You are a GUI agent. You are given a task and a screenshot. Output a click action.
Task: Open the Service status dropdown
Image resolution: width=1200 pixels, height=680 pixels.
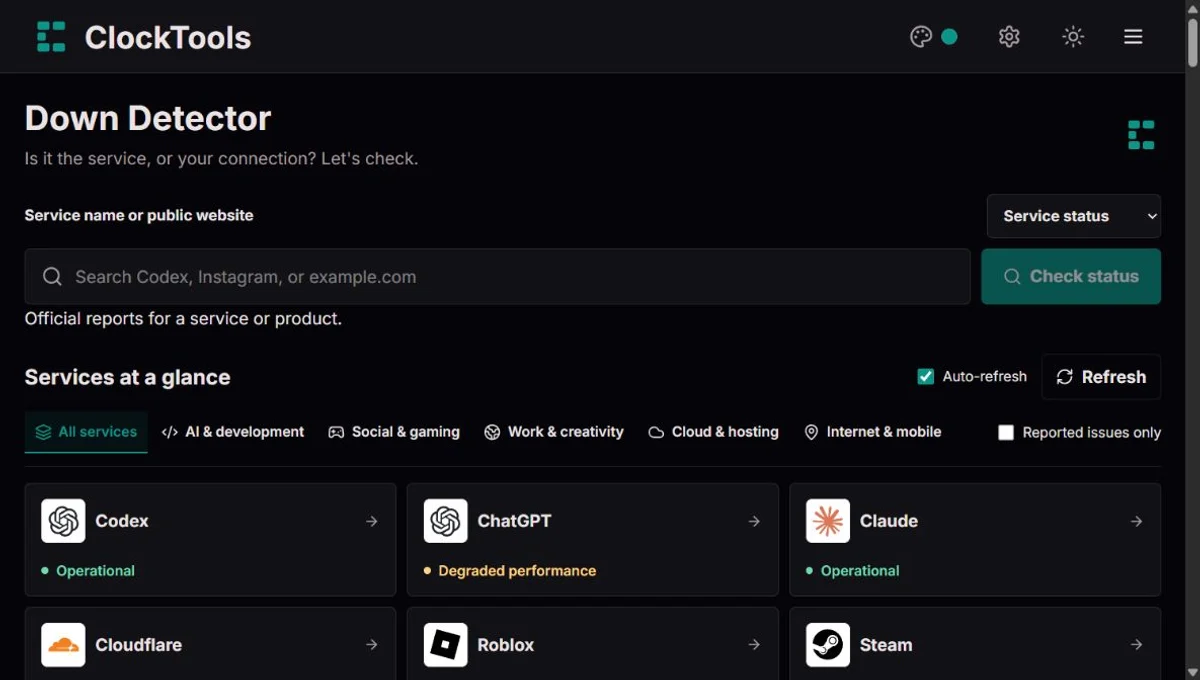[1074, 216]
